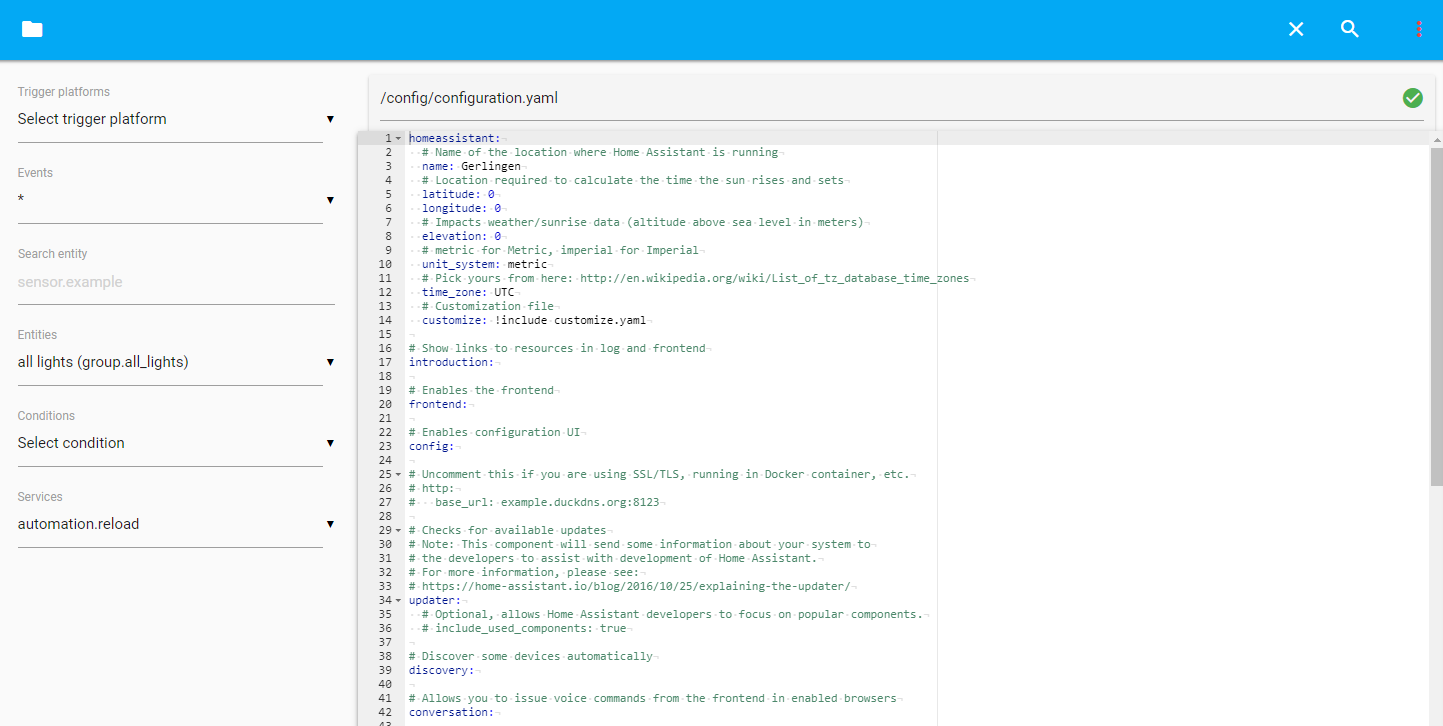
Task: Open the three-dot overflow menu
Action: (x=1418, y=29)
